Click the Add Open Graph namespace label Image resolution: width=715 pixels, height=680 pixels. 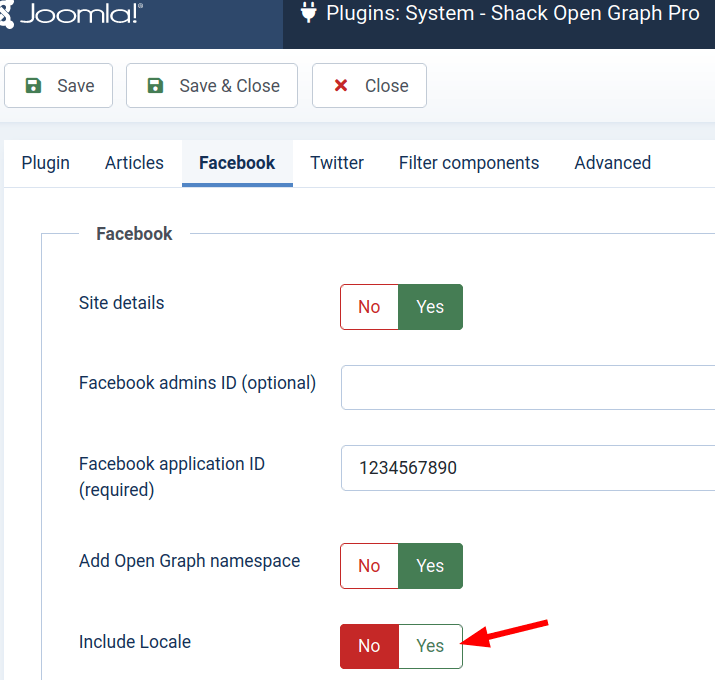pos(189,561)
